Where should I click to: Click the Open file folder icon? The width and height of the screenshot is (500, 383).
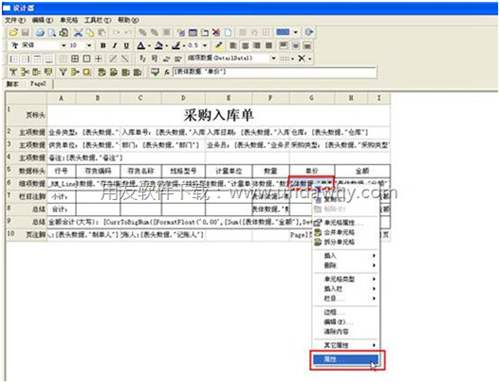click(x=14, y=32)
